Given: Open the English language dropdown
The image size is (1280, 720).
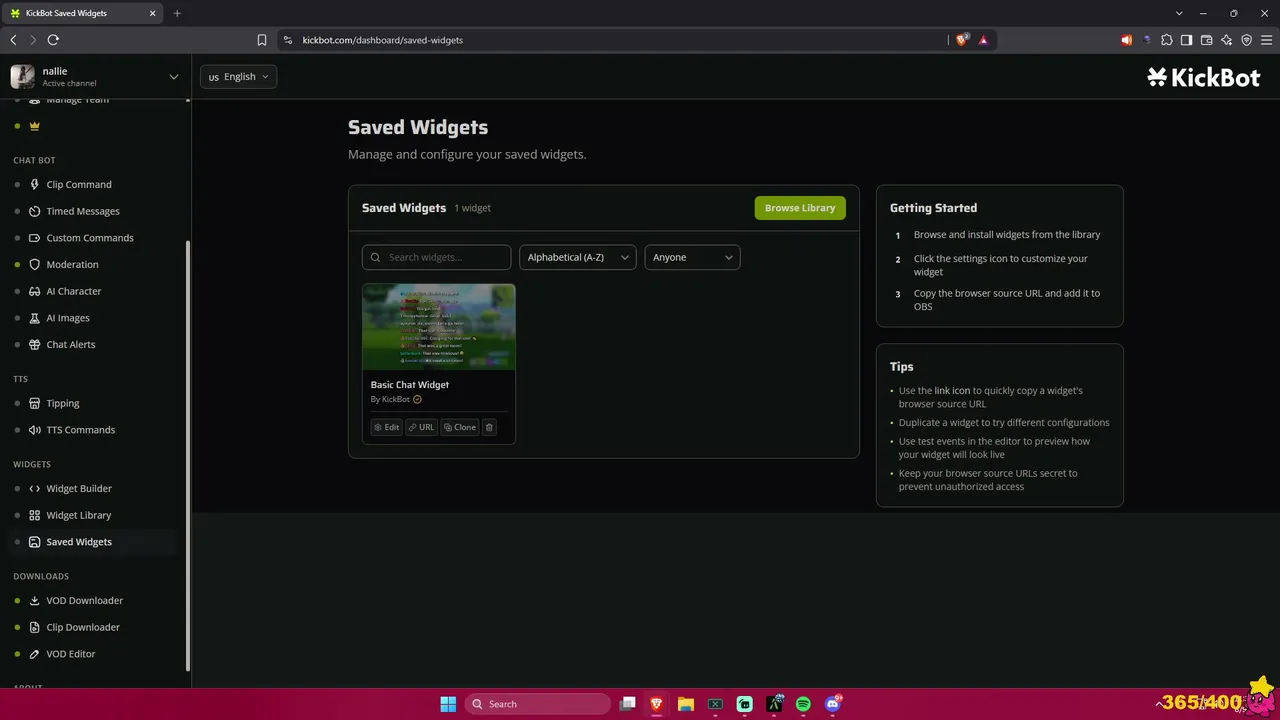Looking at the screenshot, I should tap(238, 77).
